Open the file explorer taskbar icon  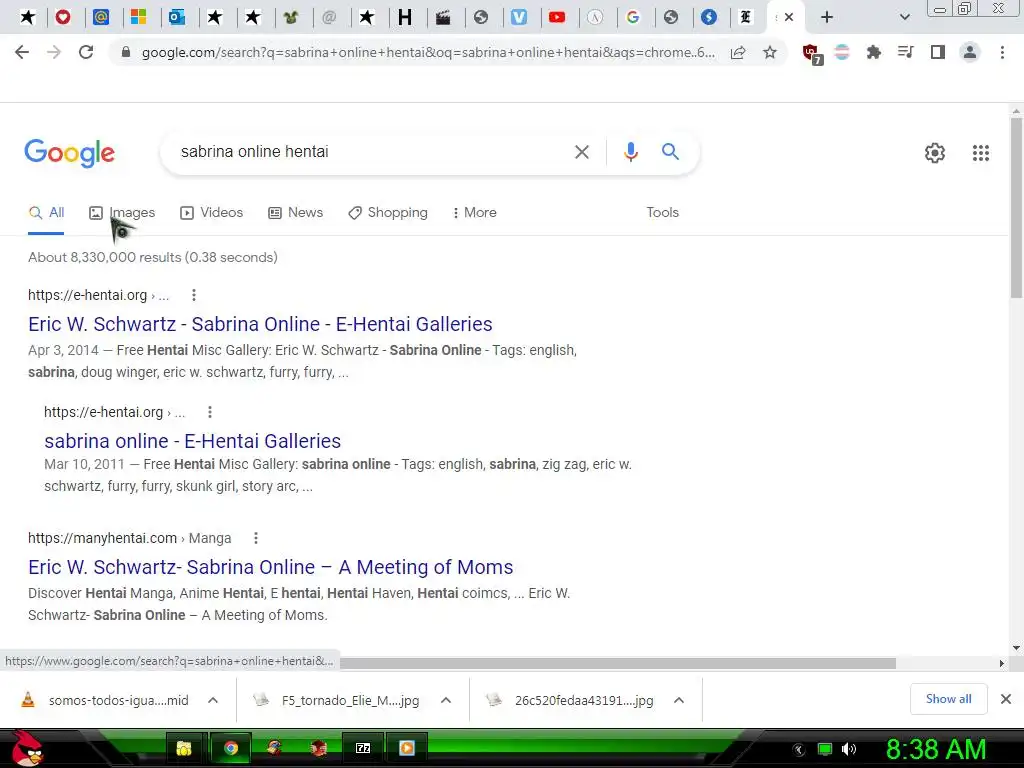tap(184, 748)
